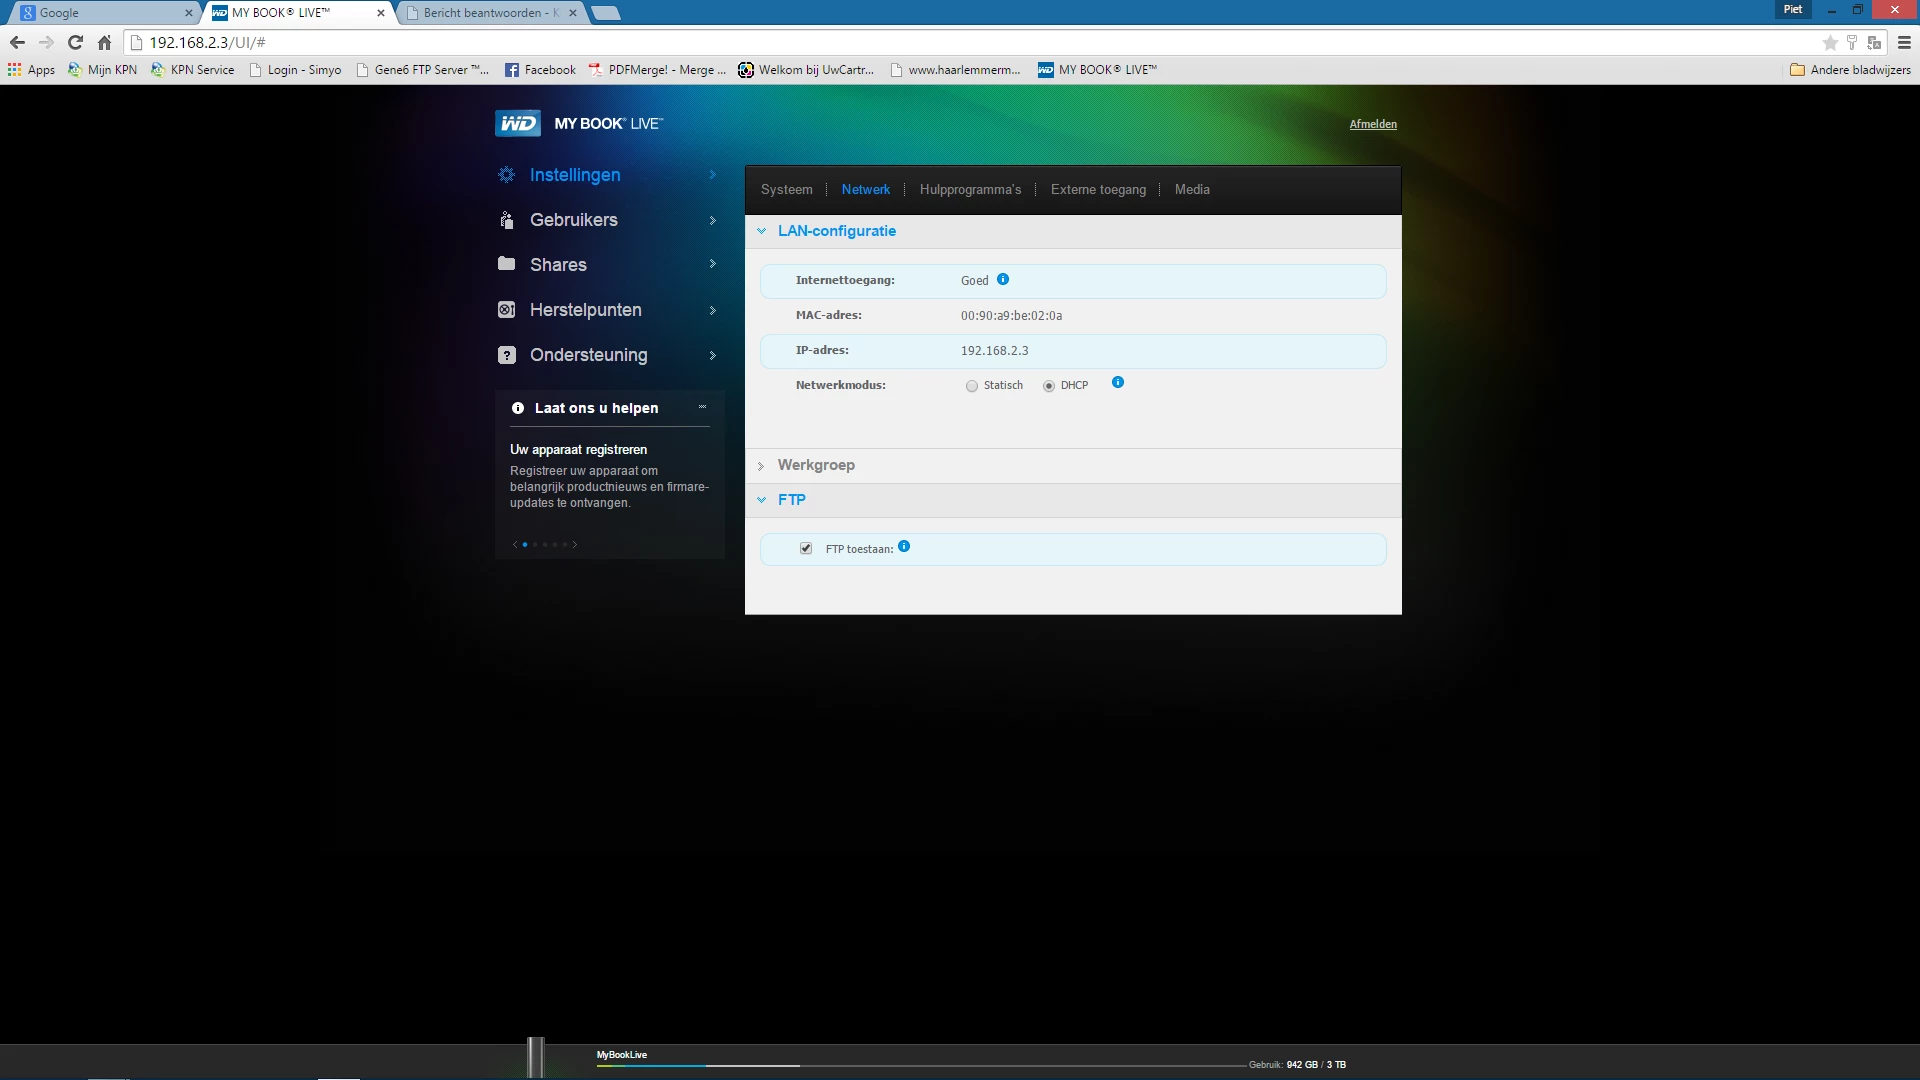The image size is (1920, 1080).
Task: Click the Shares folder icon
Action: coord(507,264)
